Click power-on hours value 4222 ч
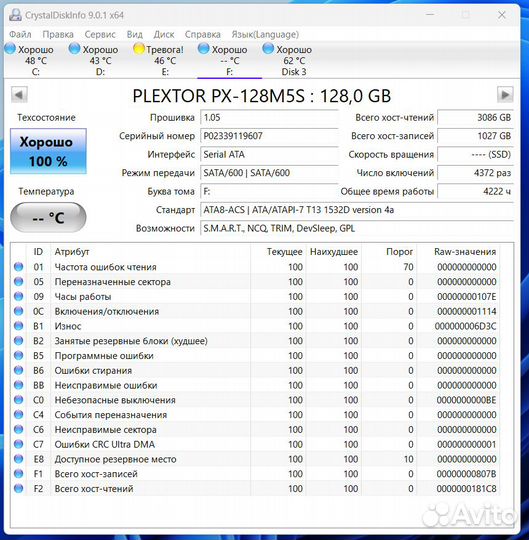This screenshot has height=540, width=529. point(475,191)
